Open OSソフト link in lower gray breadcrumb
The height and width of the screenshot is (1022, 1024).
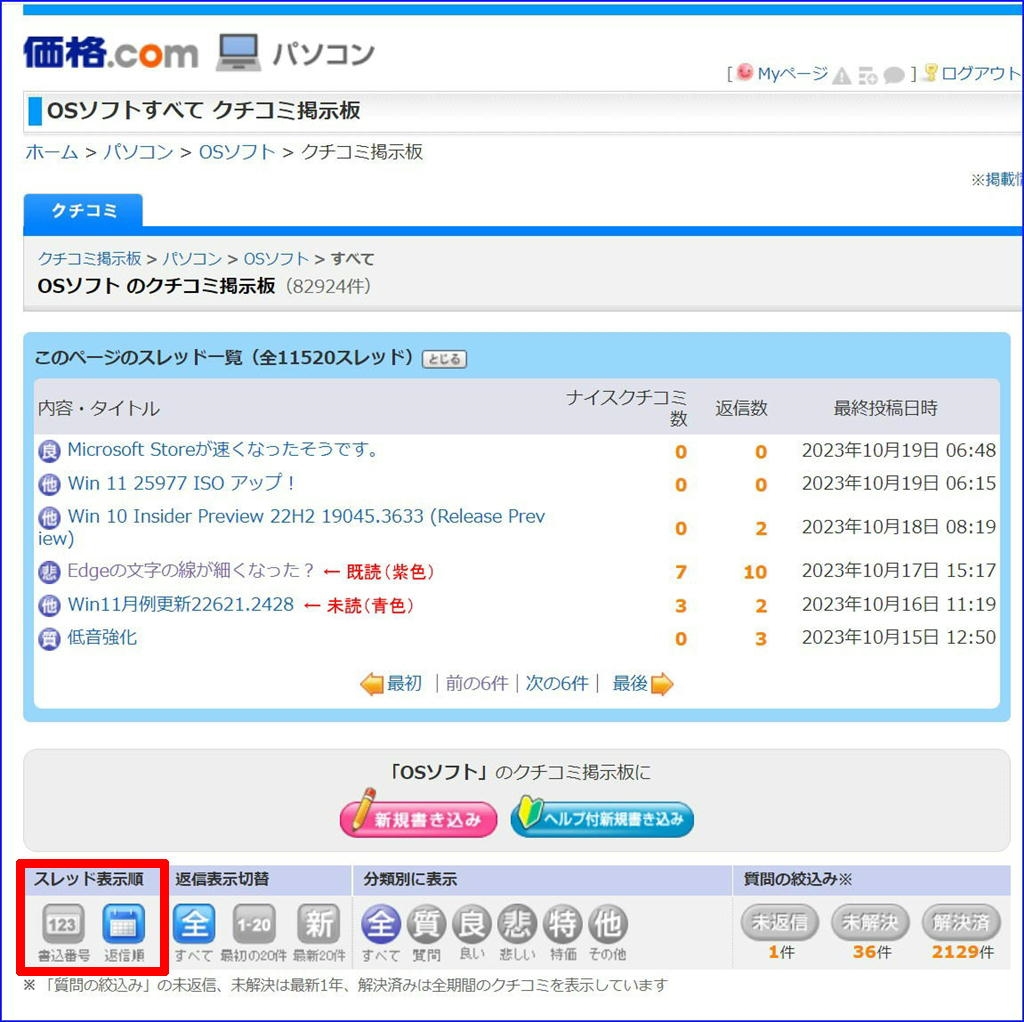[276, 259]
